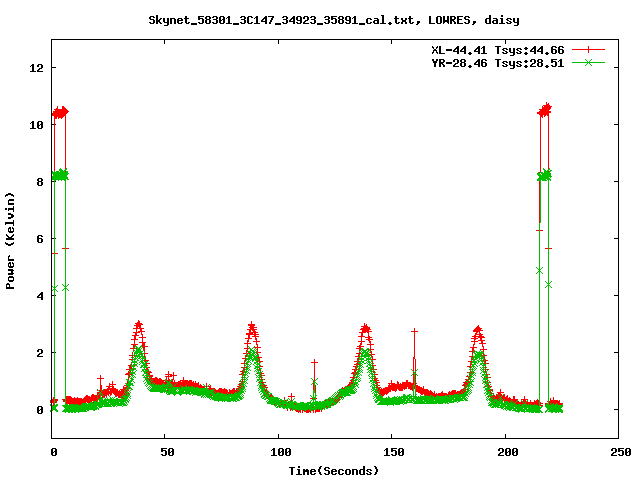Viewport: 640px width, 480px height.
Task: Click the Power (Kelvin) y-axis label
Action: point(10,241)
